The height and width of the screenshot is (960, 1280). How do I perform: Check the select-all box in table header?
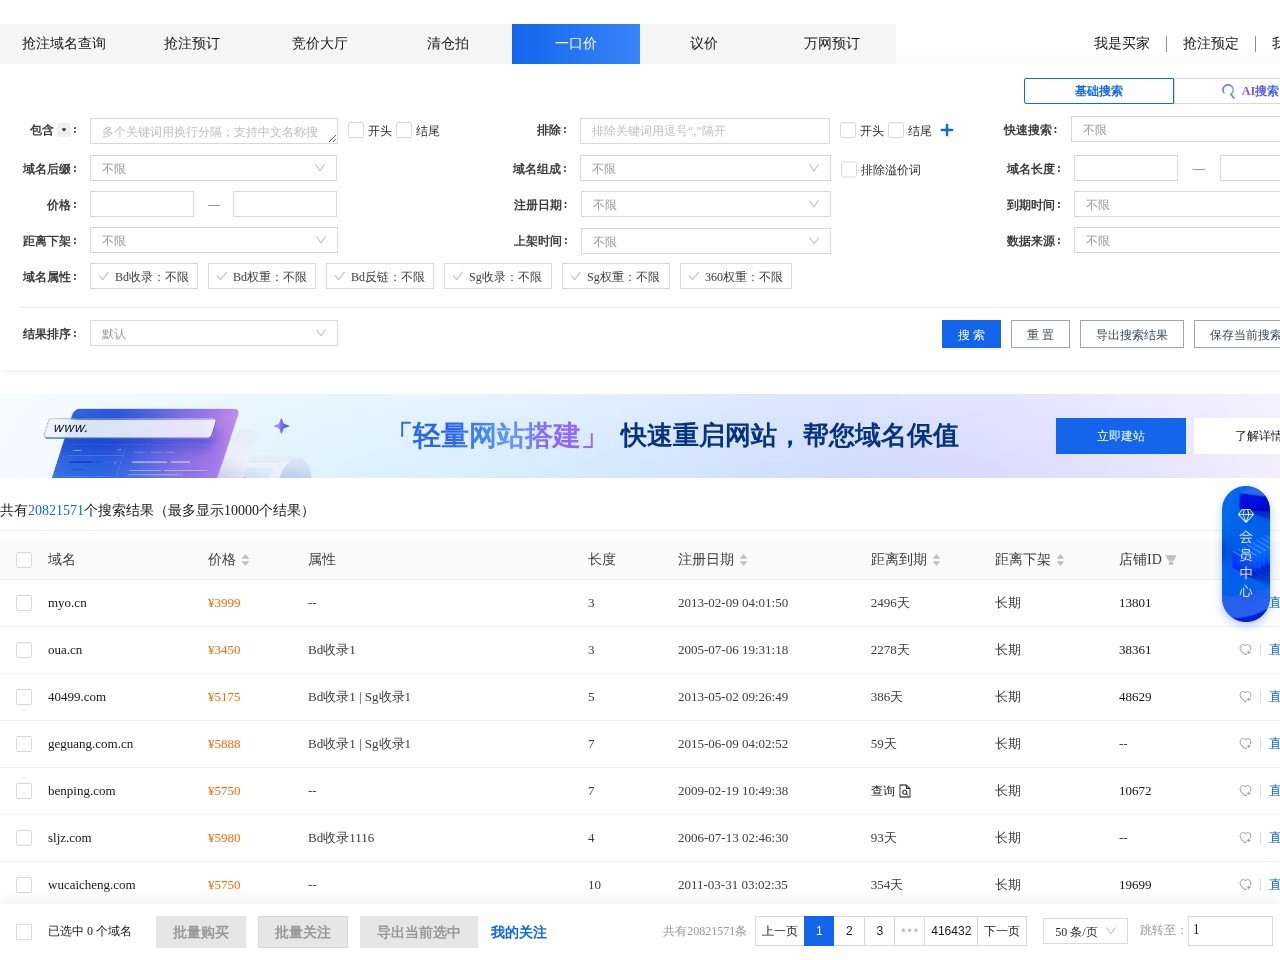point(24,560)
